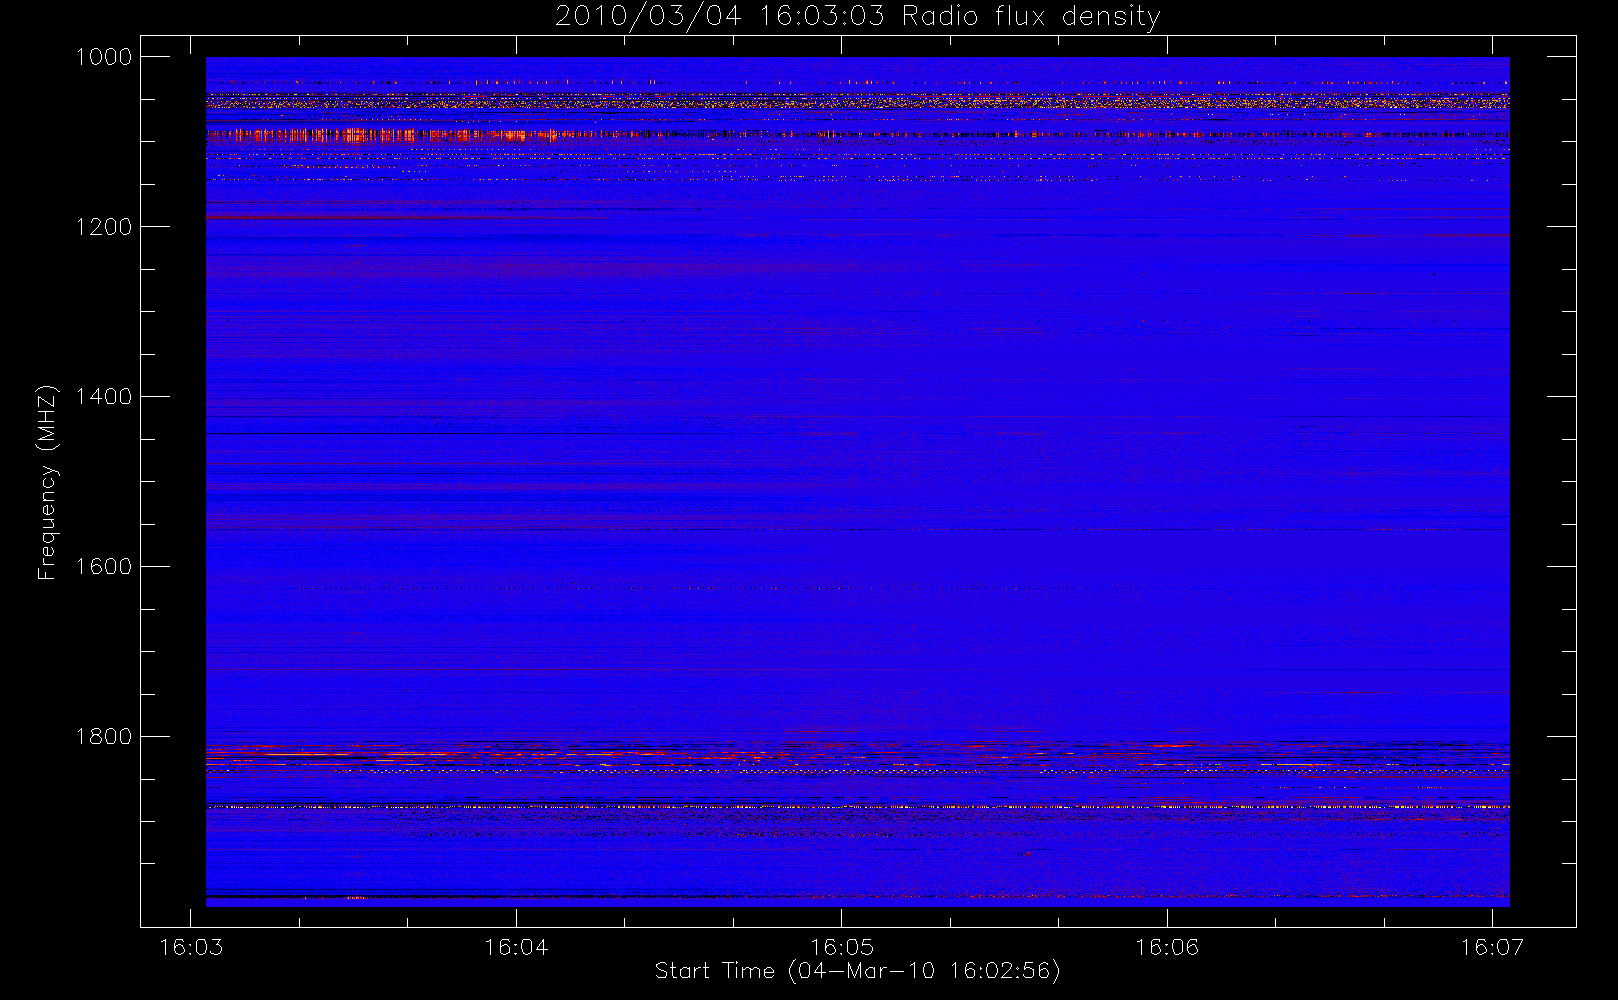This screenshot has width=1618, height=1000.
Task: Click the 1800 frequency tick label
Action: pos(104,737)
